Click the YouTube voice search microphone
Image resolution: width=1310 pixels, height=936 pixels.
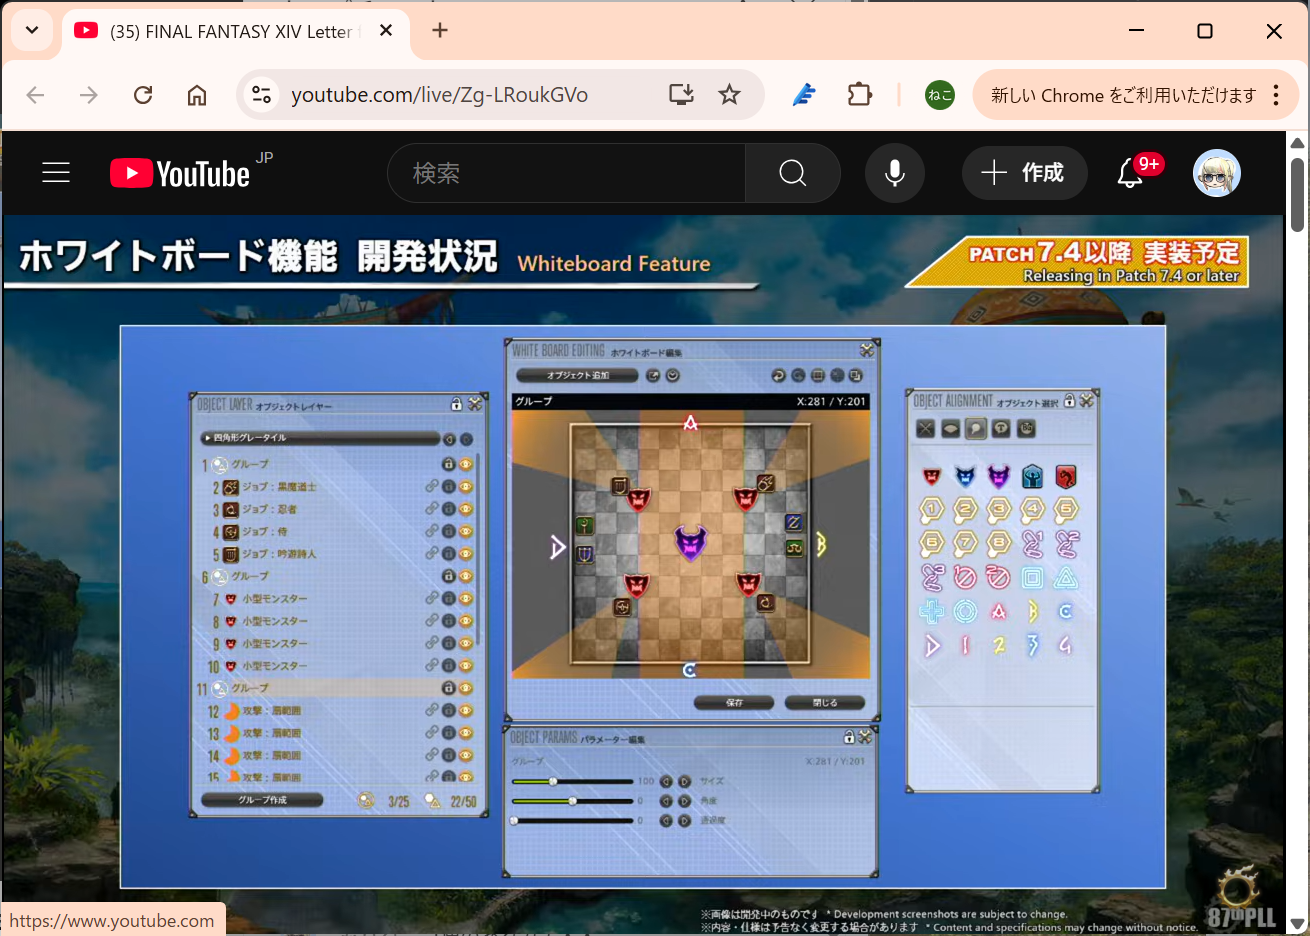click(x=895, y=173)
